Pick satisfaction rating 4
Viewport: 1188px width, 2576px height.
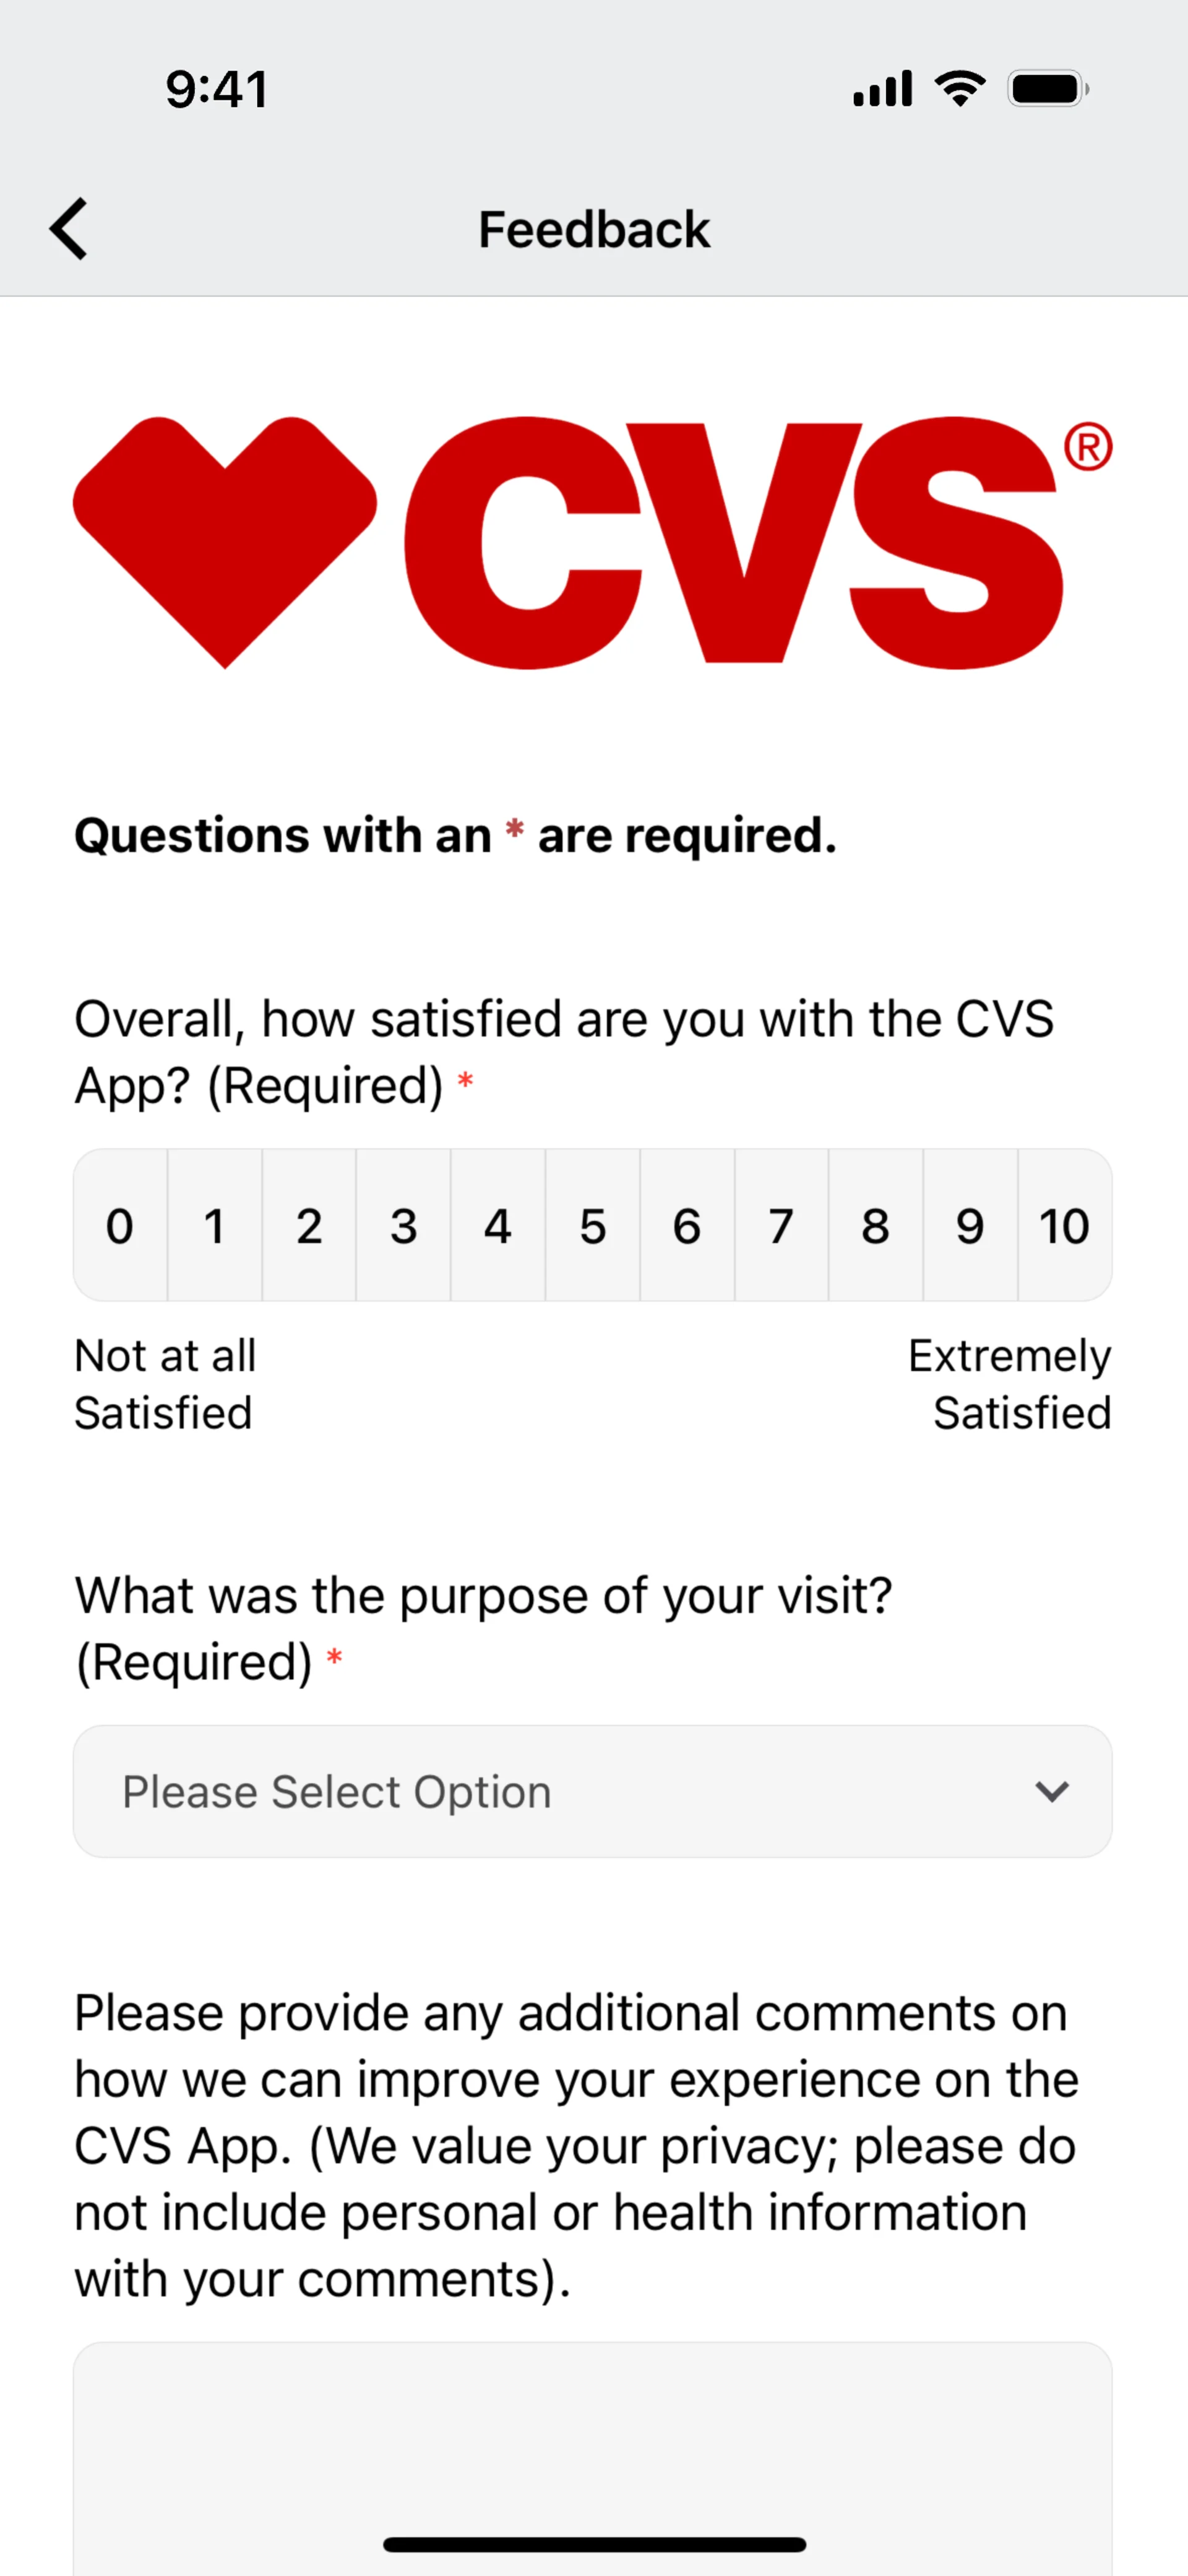pyautogui.click(x=498, y=1226)
